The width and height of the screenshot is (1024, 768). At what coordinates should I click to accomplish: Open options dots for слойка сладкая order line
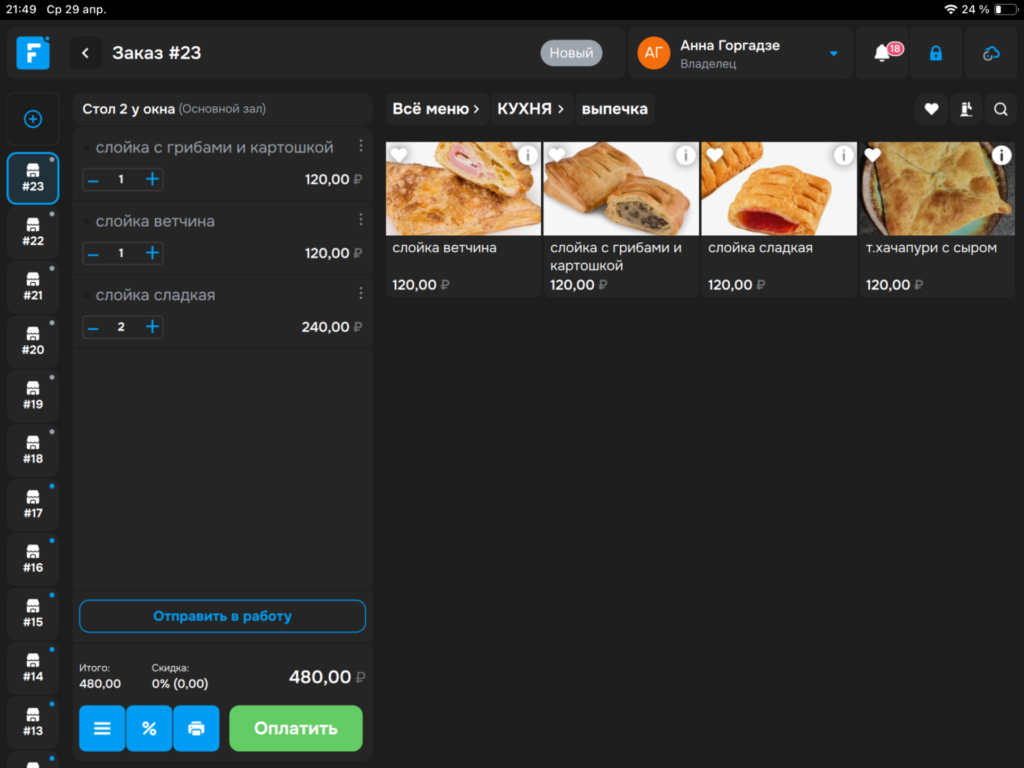pos(360,294)
